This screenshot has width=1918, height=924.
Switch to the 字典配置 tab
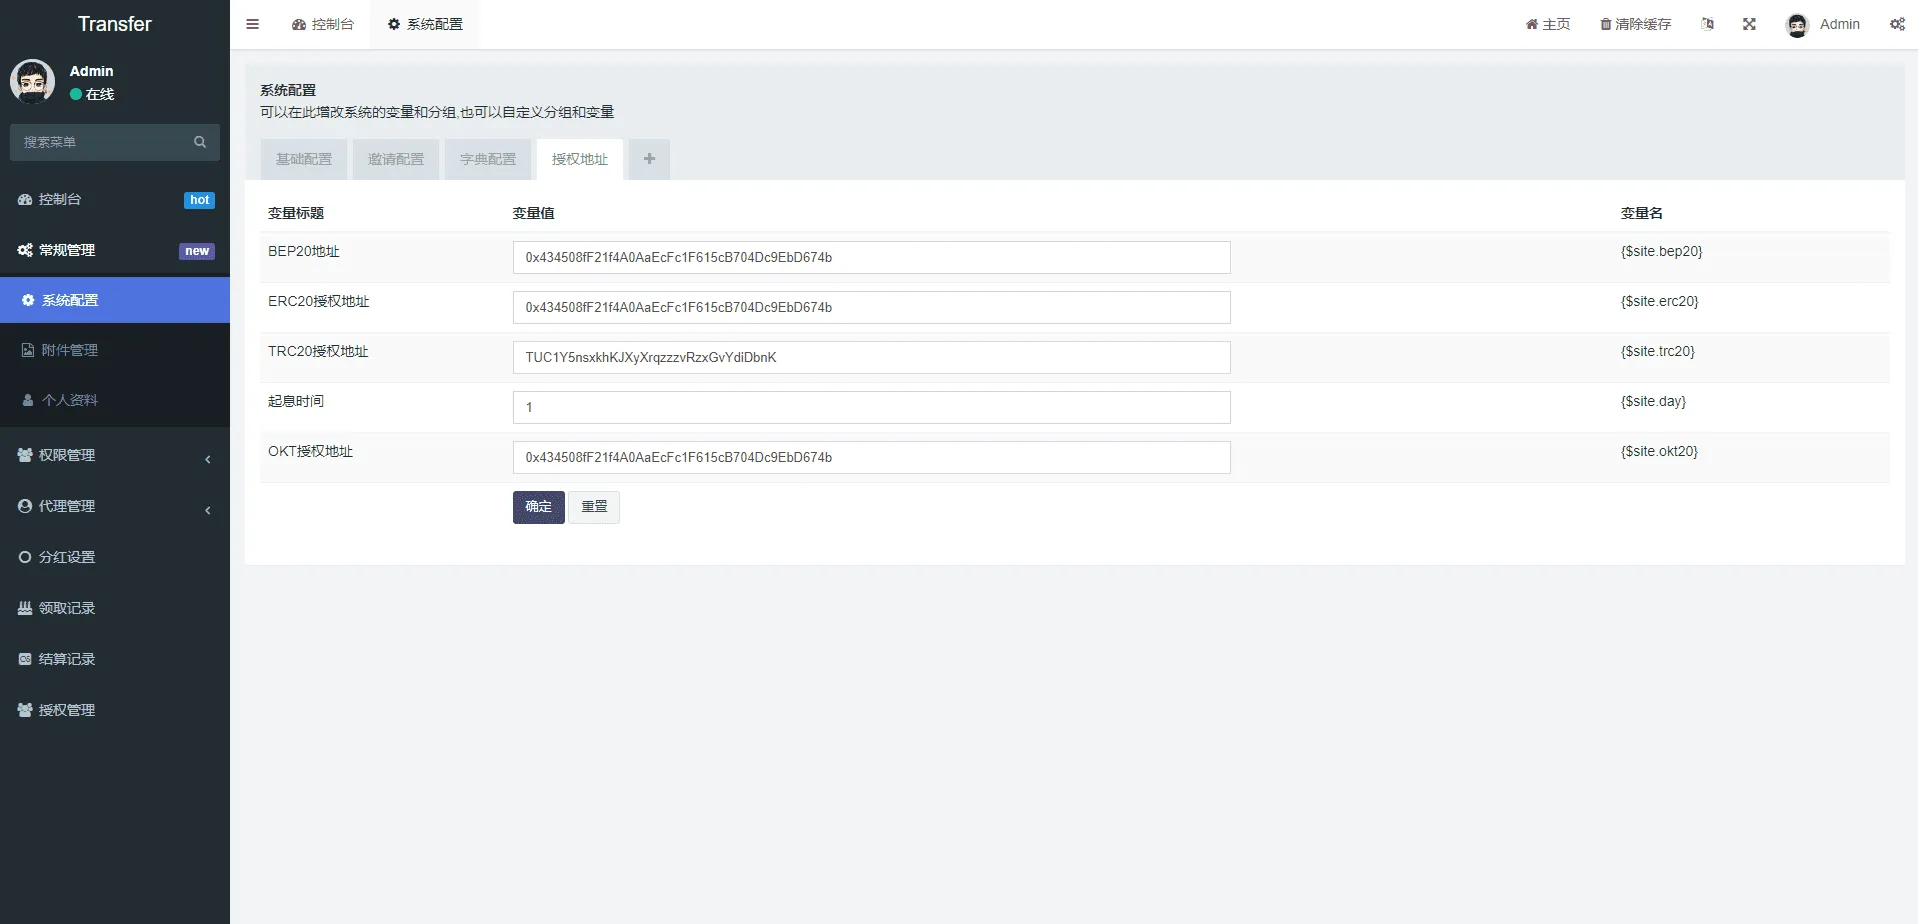[x=488, y=159]
